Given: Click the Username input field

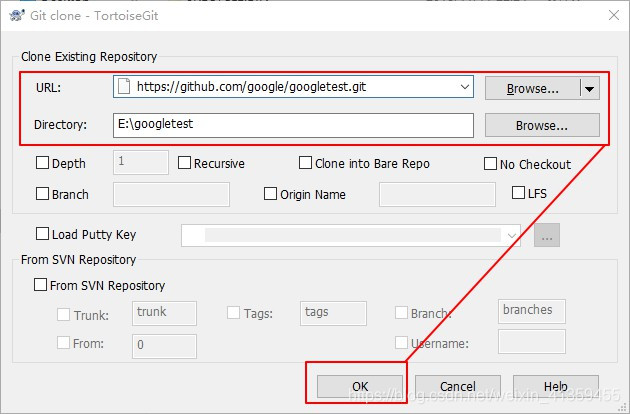Looking at the screenshot, I should [x=532, y=342].
